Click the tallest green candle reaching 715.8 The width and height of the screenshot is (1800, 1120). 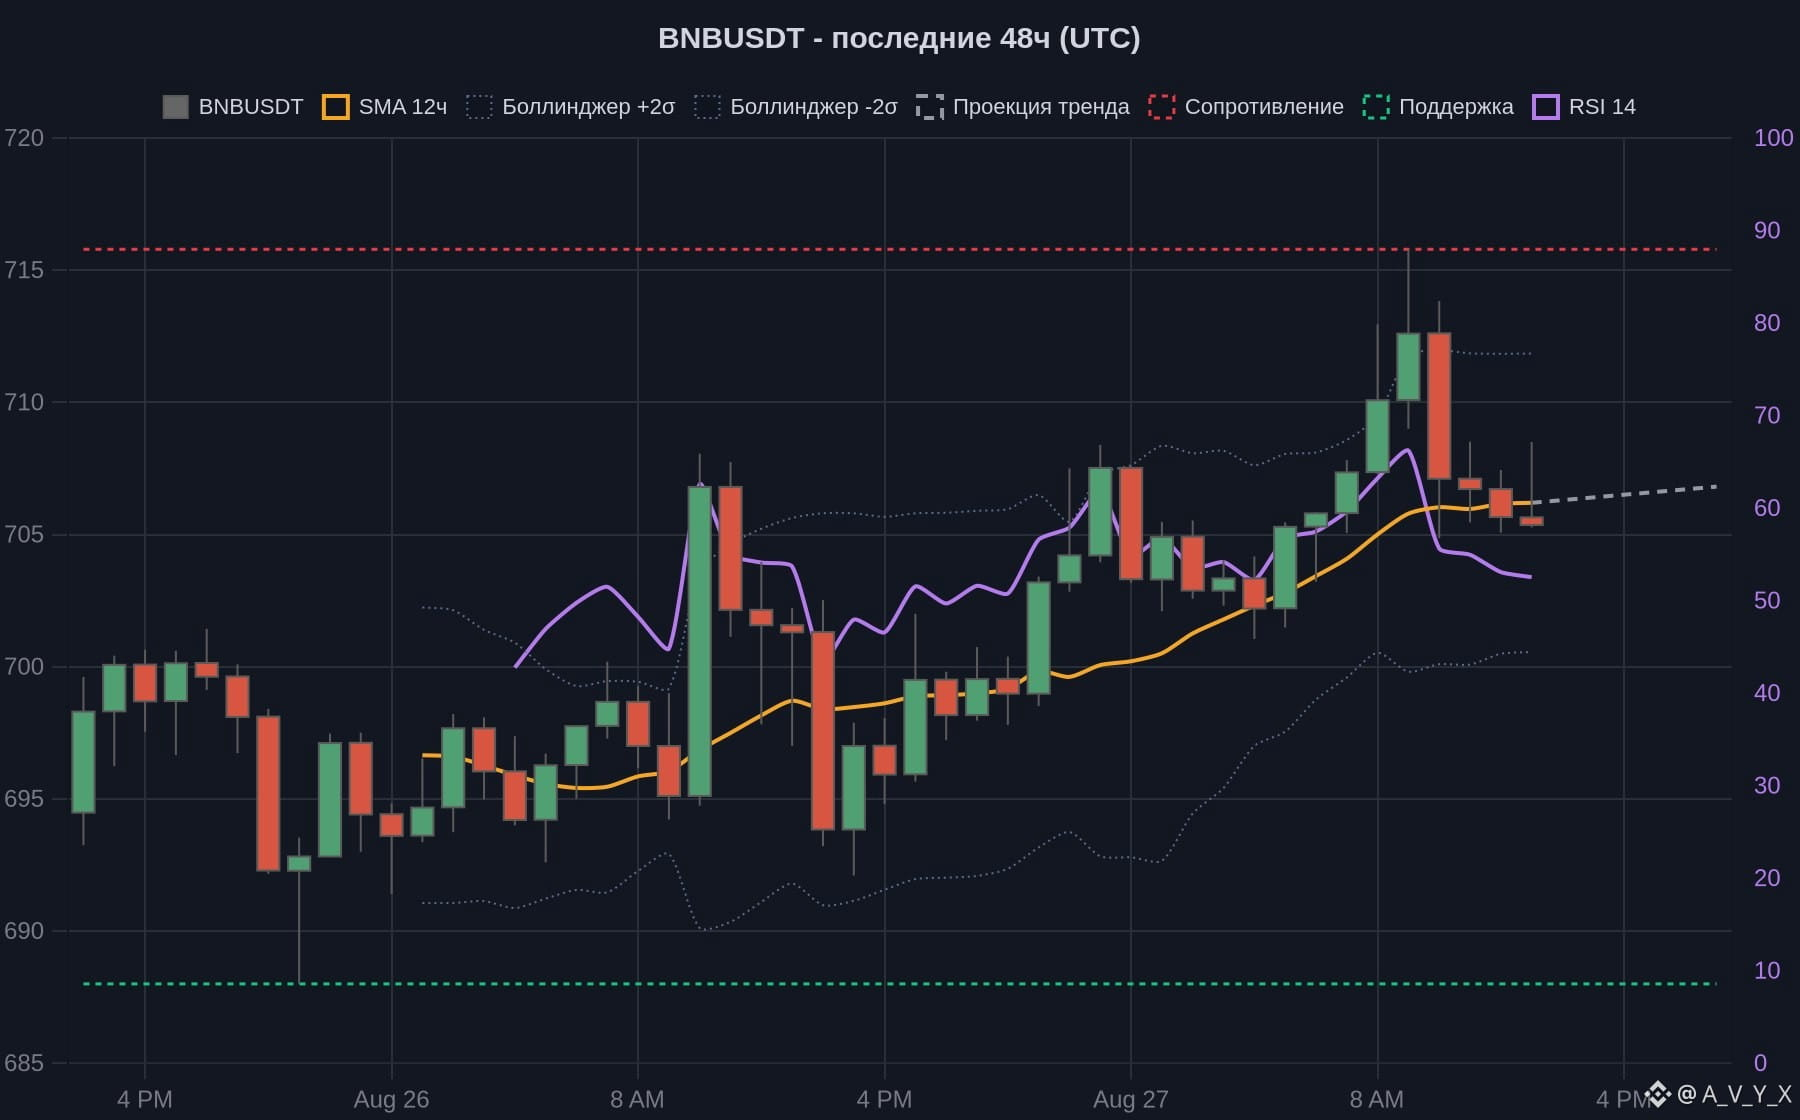[1408, 366]
